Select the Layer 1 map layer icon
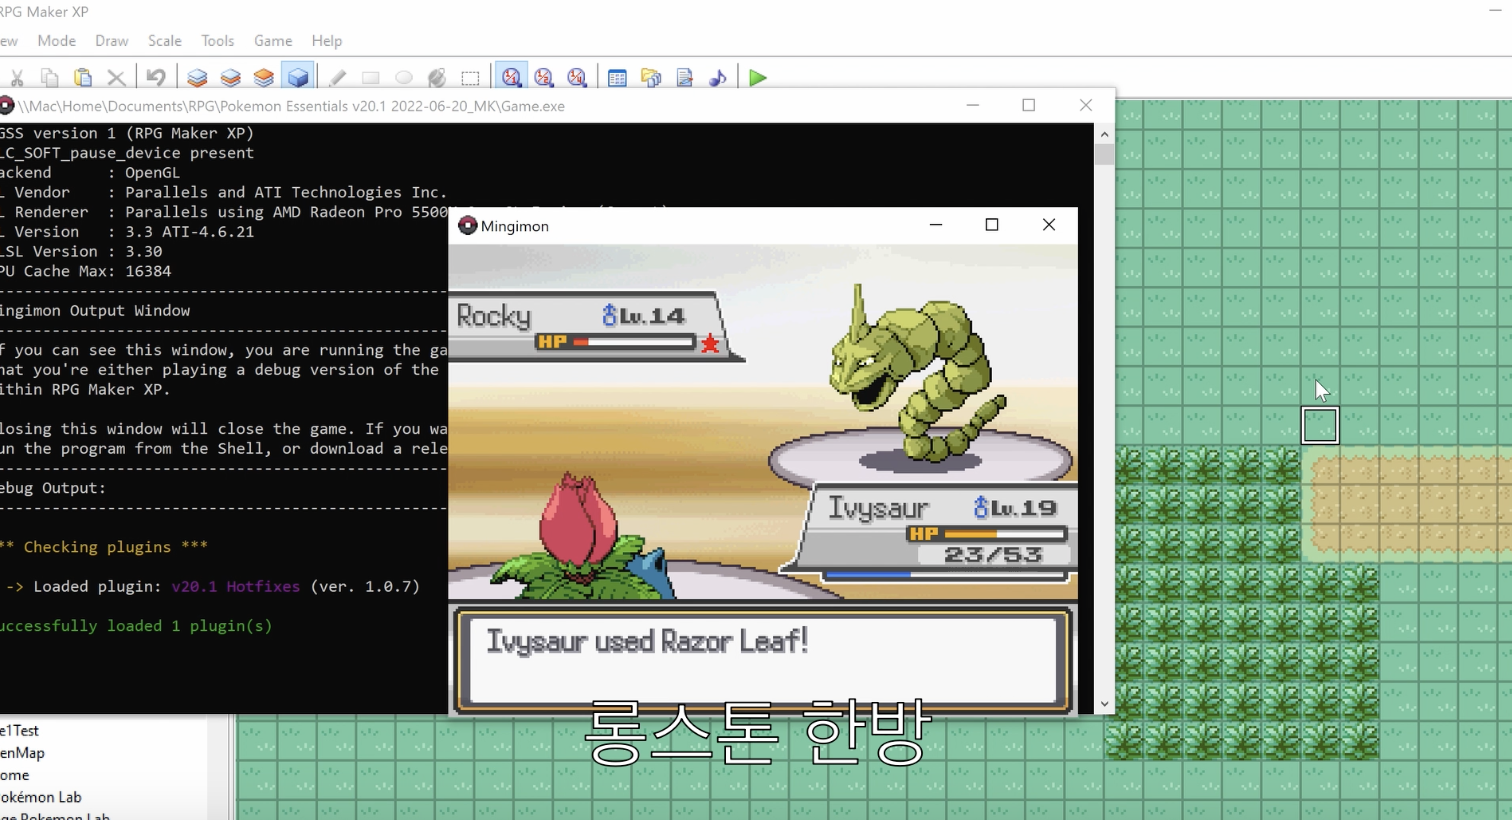The height and width of the screenshot is (820, 1512). coord(197,78)
